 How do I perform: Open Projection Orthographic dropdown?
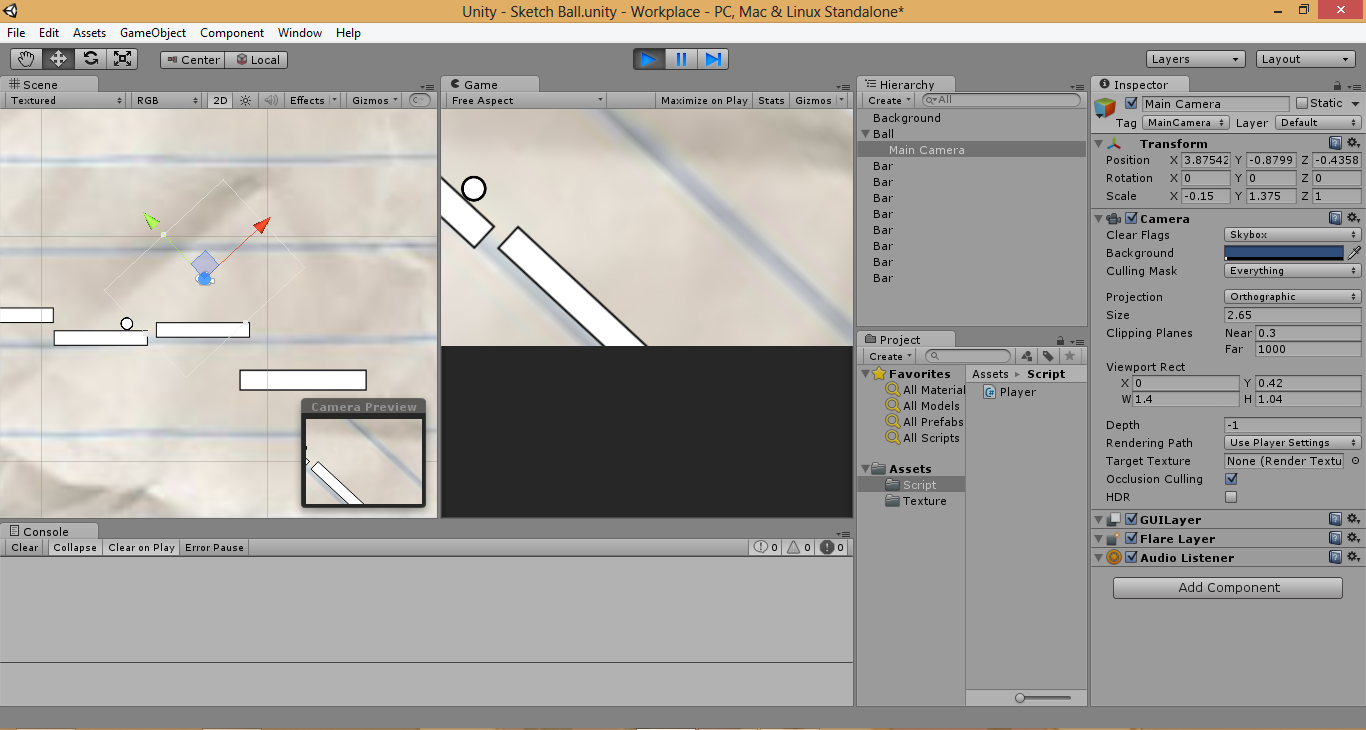1292,297
